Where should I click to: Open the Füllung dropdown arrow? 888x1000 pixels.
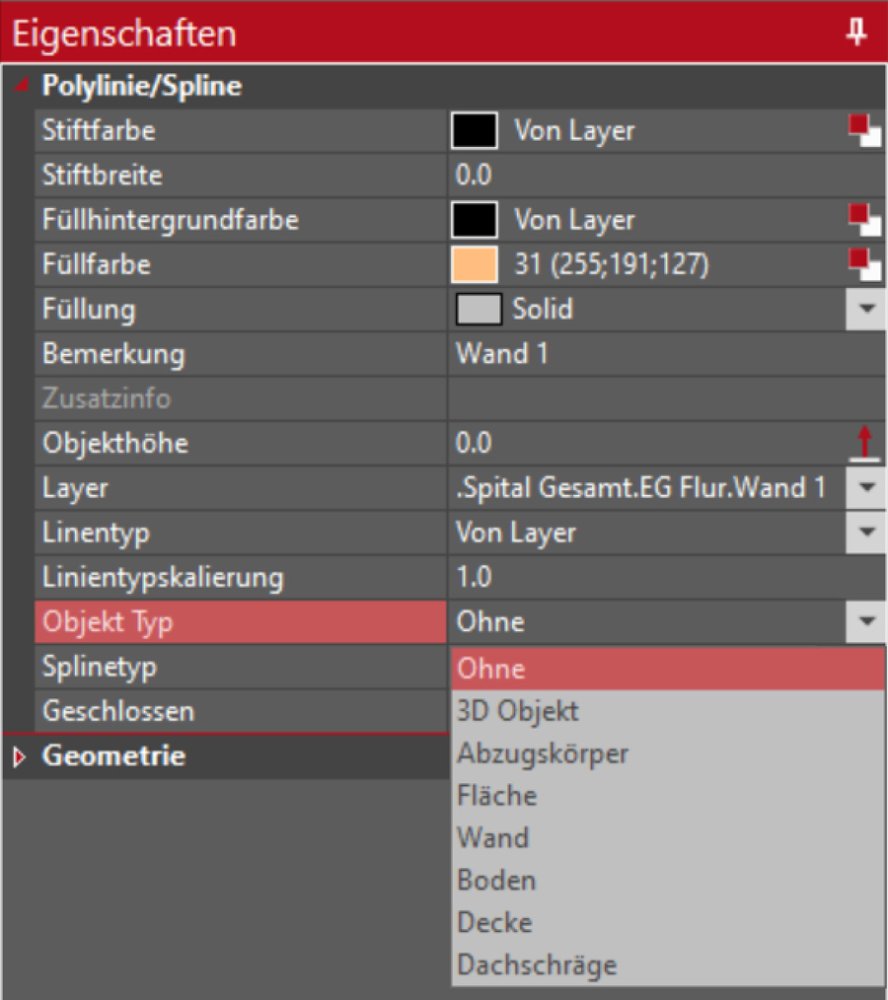pos(864,310)
